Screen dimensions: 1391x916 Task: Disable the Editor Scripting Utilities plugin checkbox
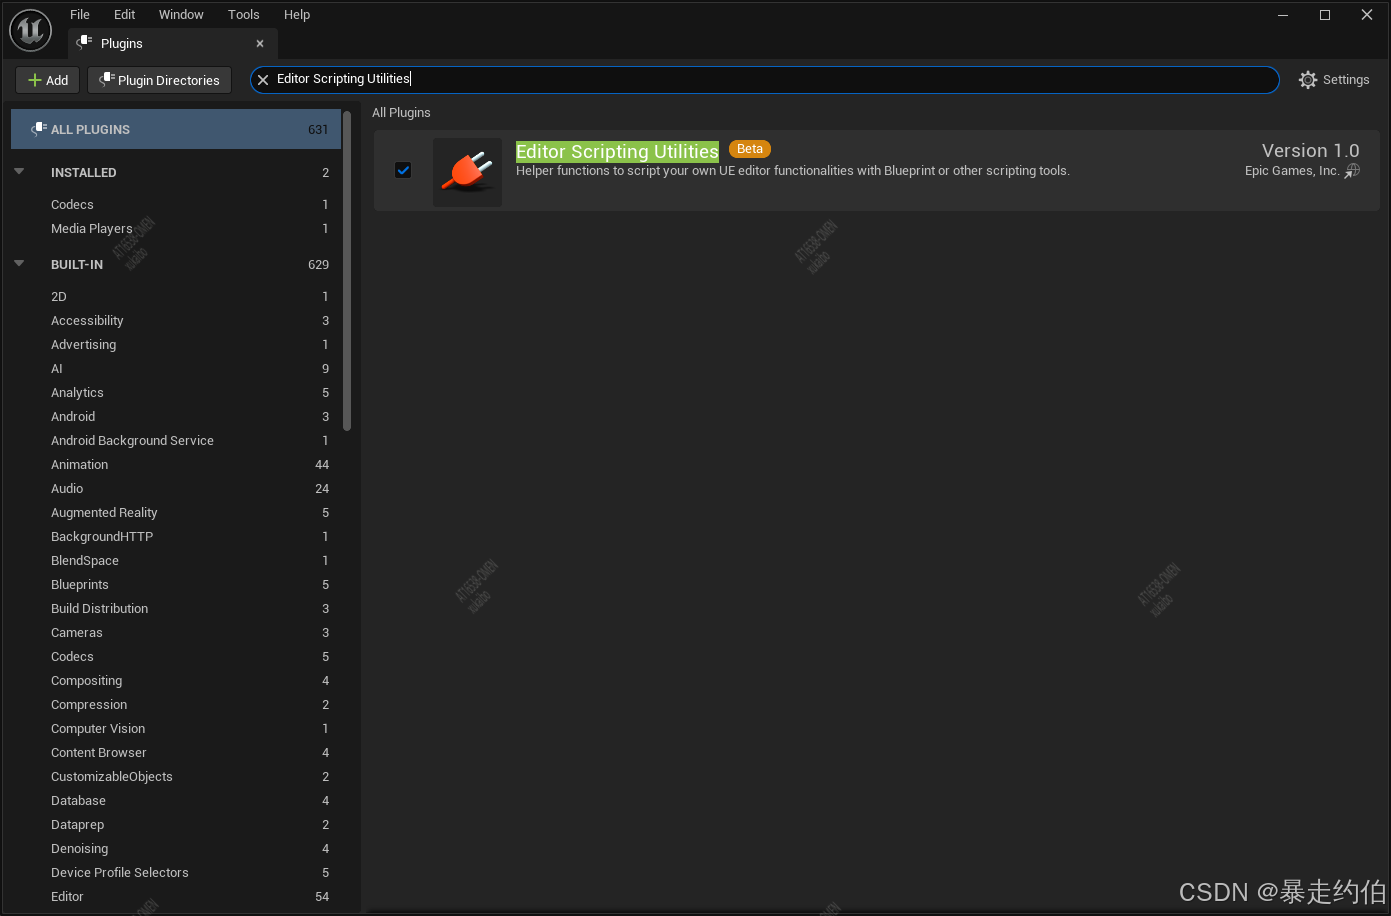pyautogui.click(x=403, y=170)
